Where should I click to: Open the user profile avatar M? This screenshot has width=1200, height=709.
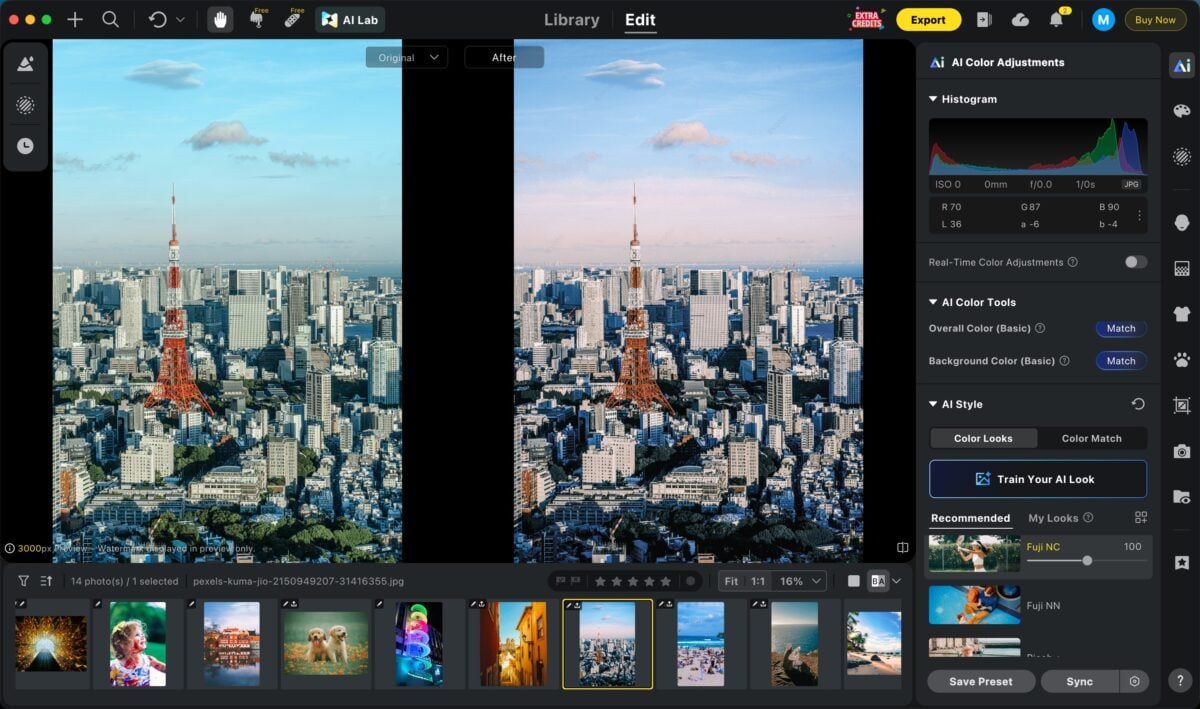[1103, 19]
